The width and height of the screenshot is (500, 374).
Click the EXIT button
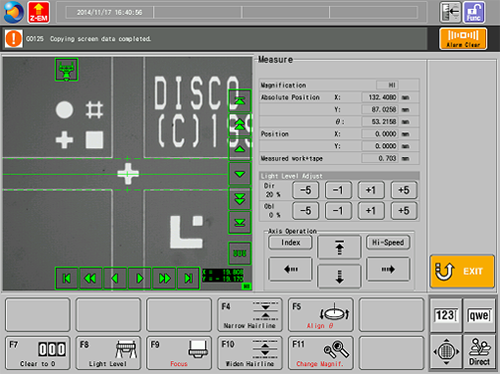click(x=462, y=271)
